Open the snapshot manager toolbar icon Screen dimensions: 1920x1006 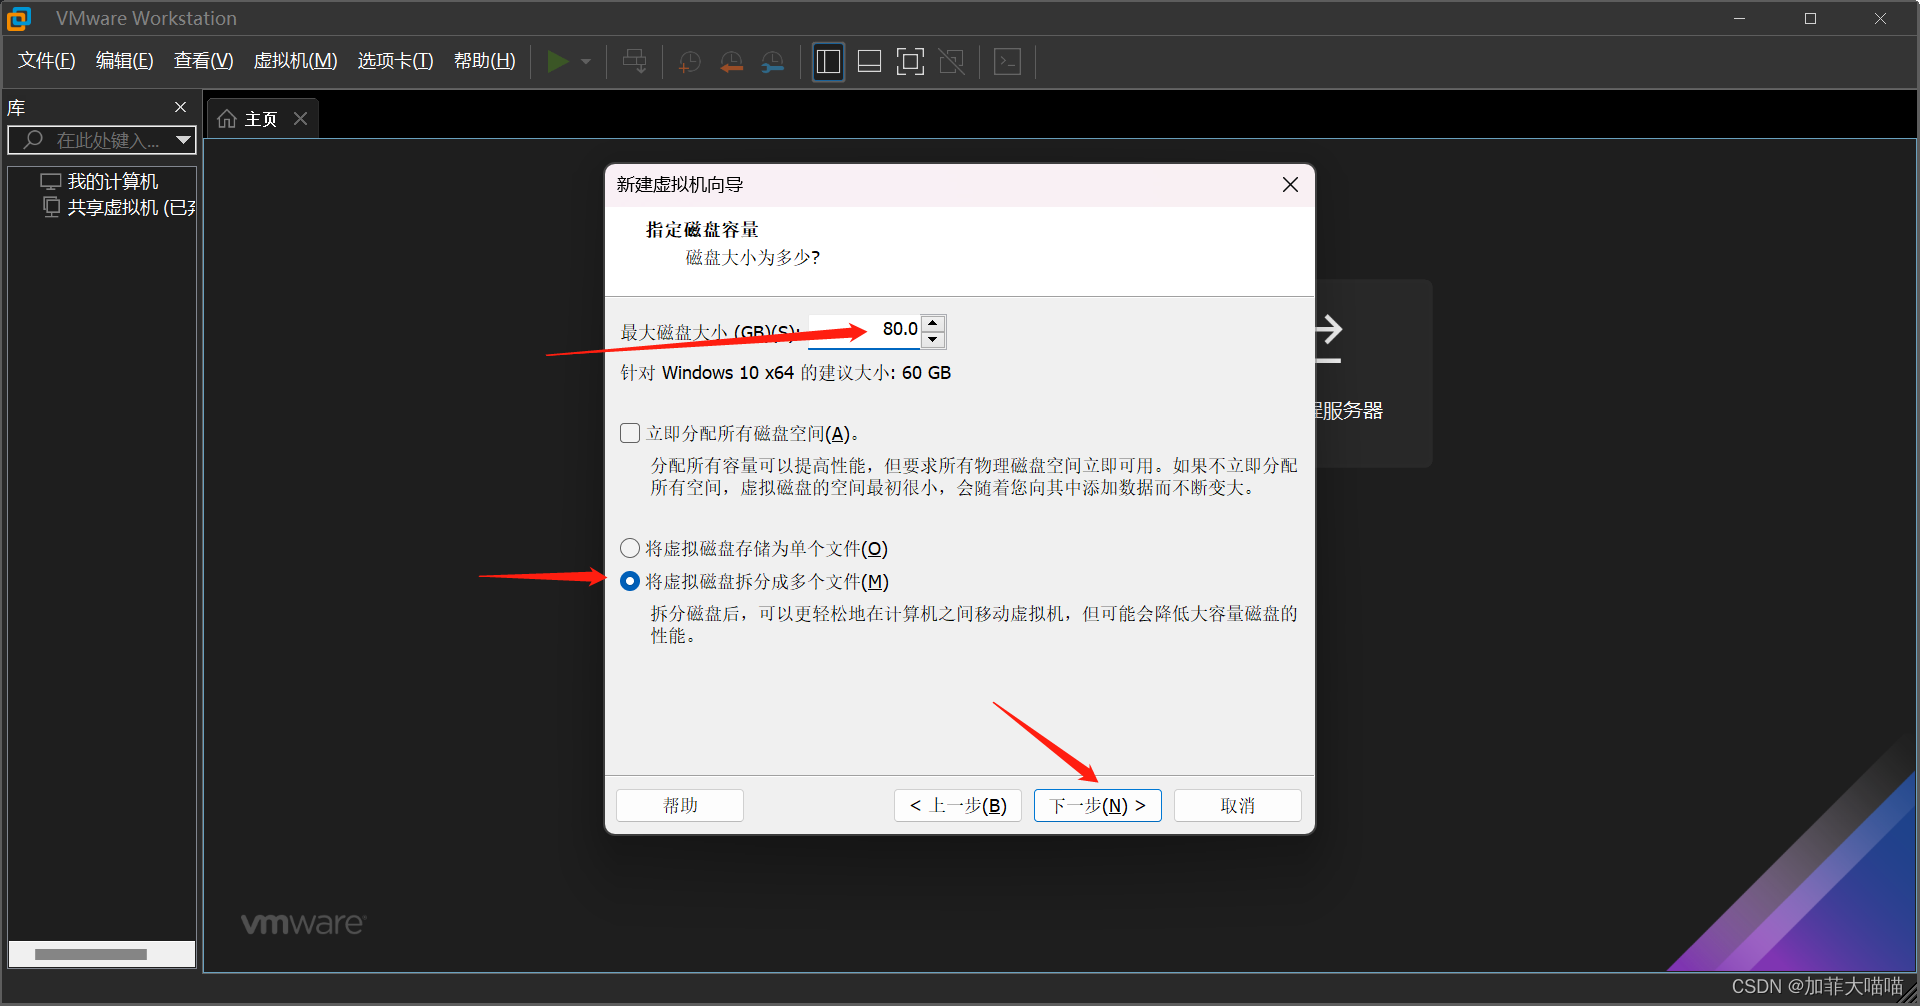click(772, 62)
